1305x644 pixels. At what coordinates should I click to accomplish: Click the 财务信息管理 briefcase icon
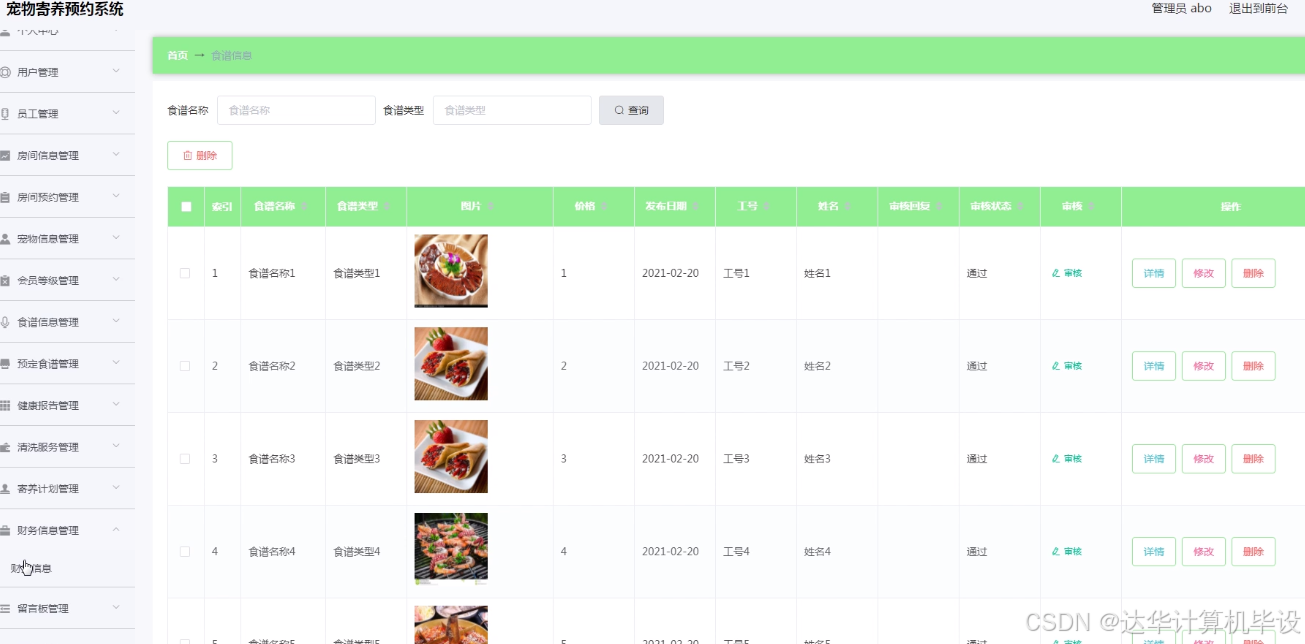point(6,530)
